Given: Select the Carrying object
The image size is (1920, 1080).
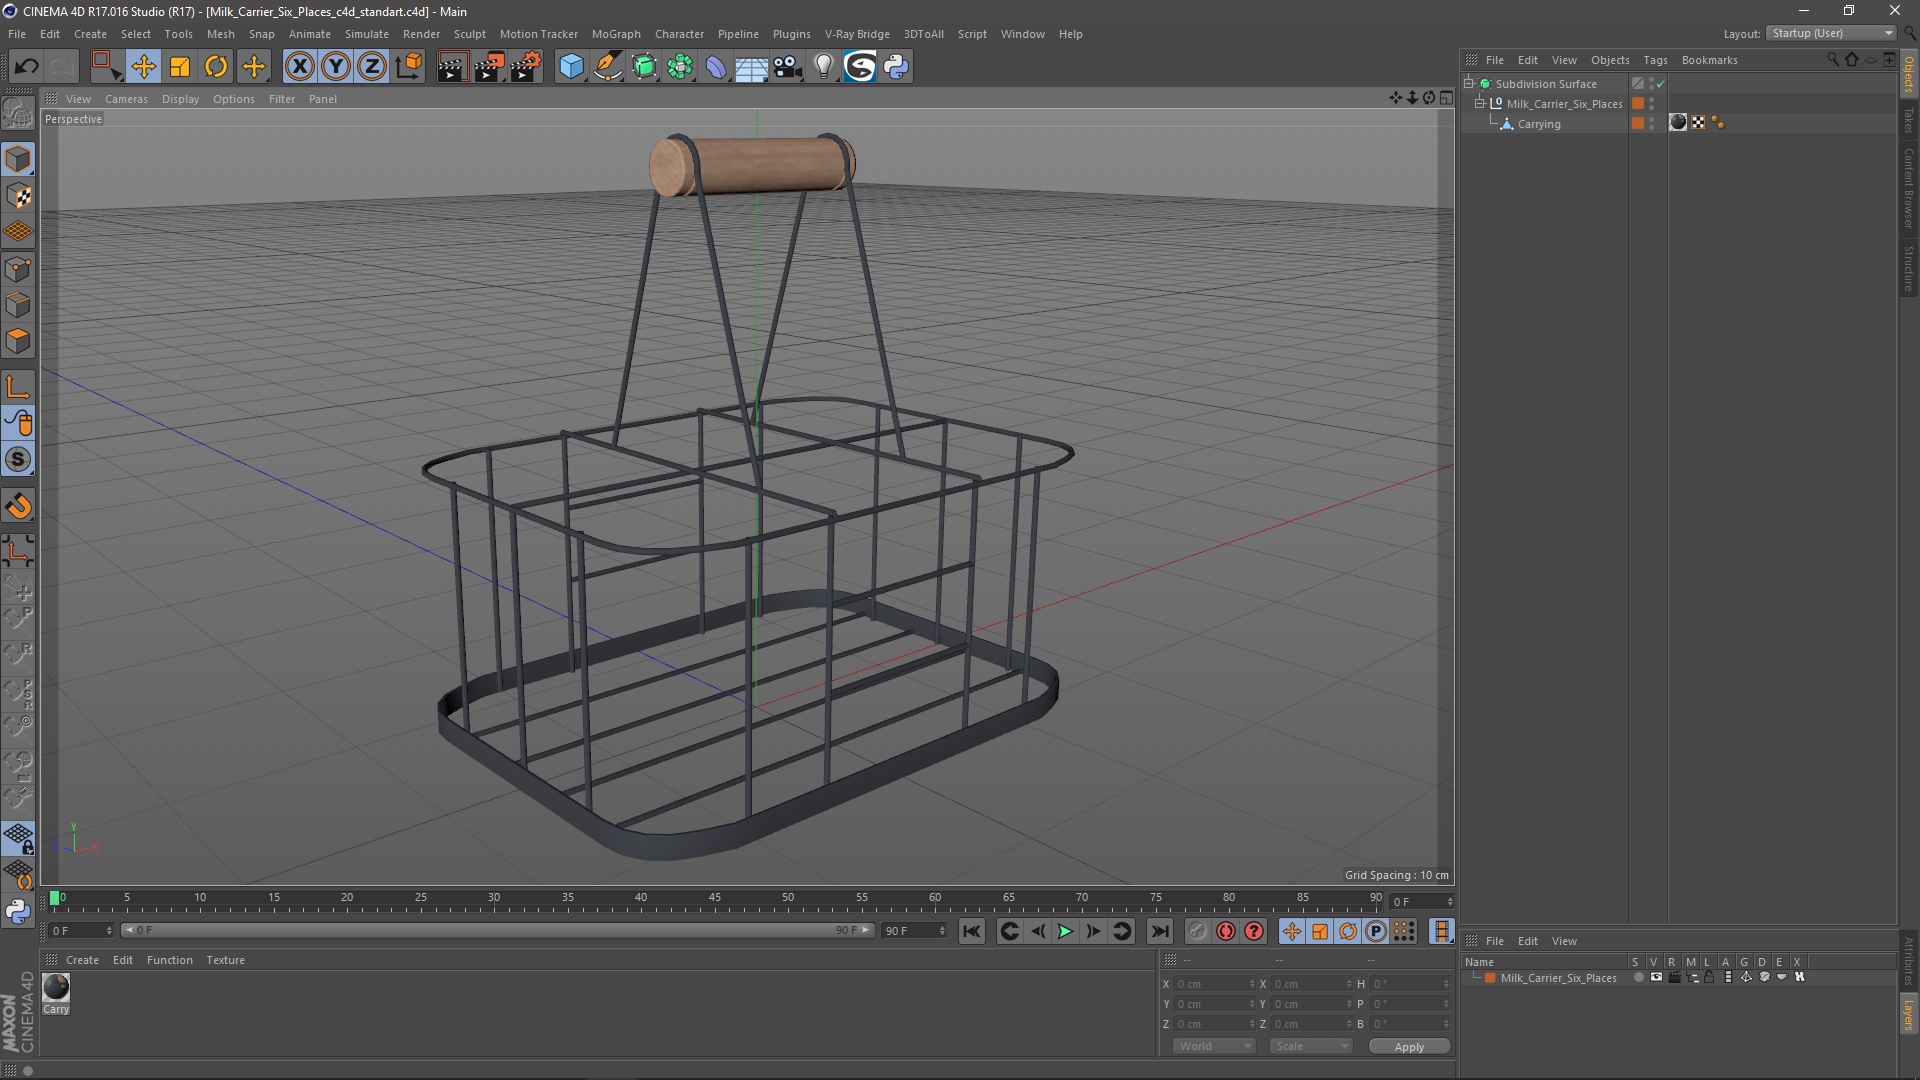Looking at the screenshot, I should pos(1539,124).
